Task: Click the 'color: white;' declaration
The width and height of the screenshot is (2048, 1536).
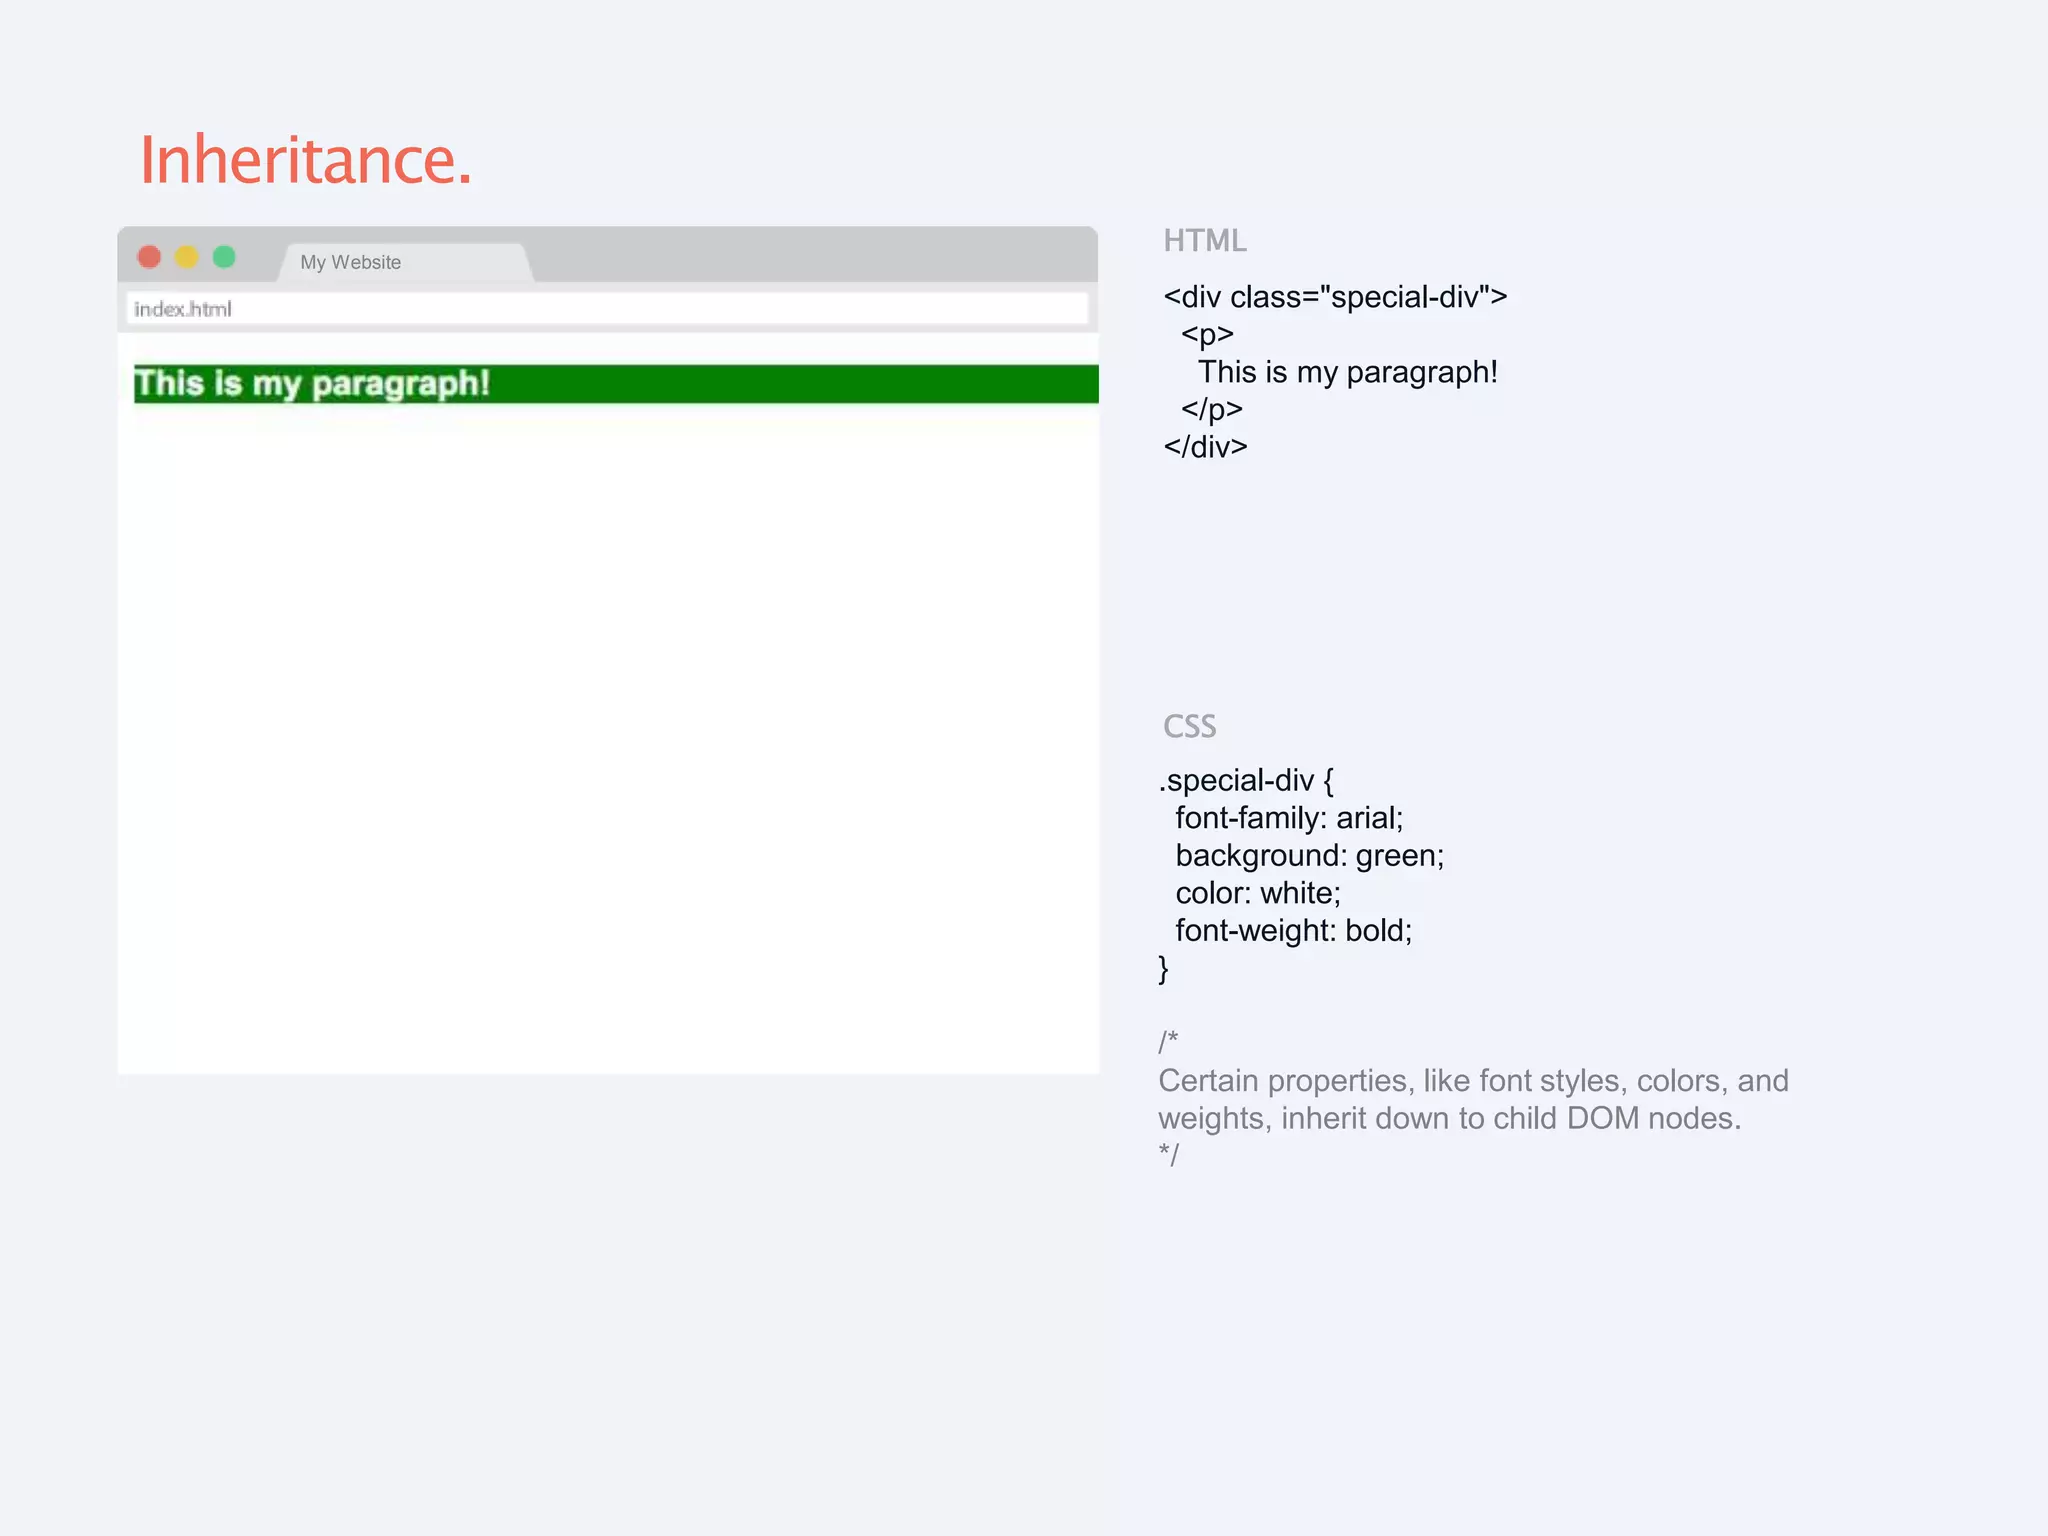Action: tap(1258, 893)
